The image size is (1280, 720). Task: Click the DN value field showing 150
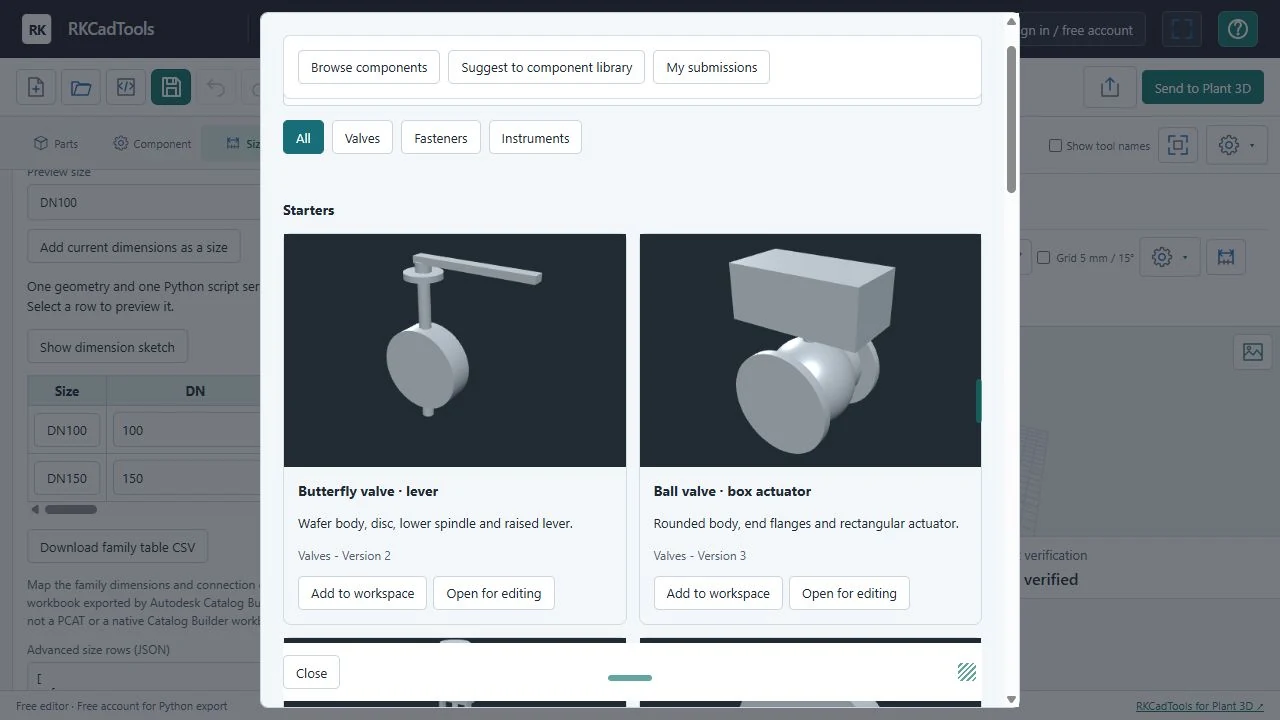pos(187,478)
